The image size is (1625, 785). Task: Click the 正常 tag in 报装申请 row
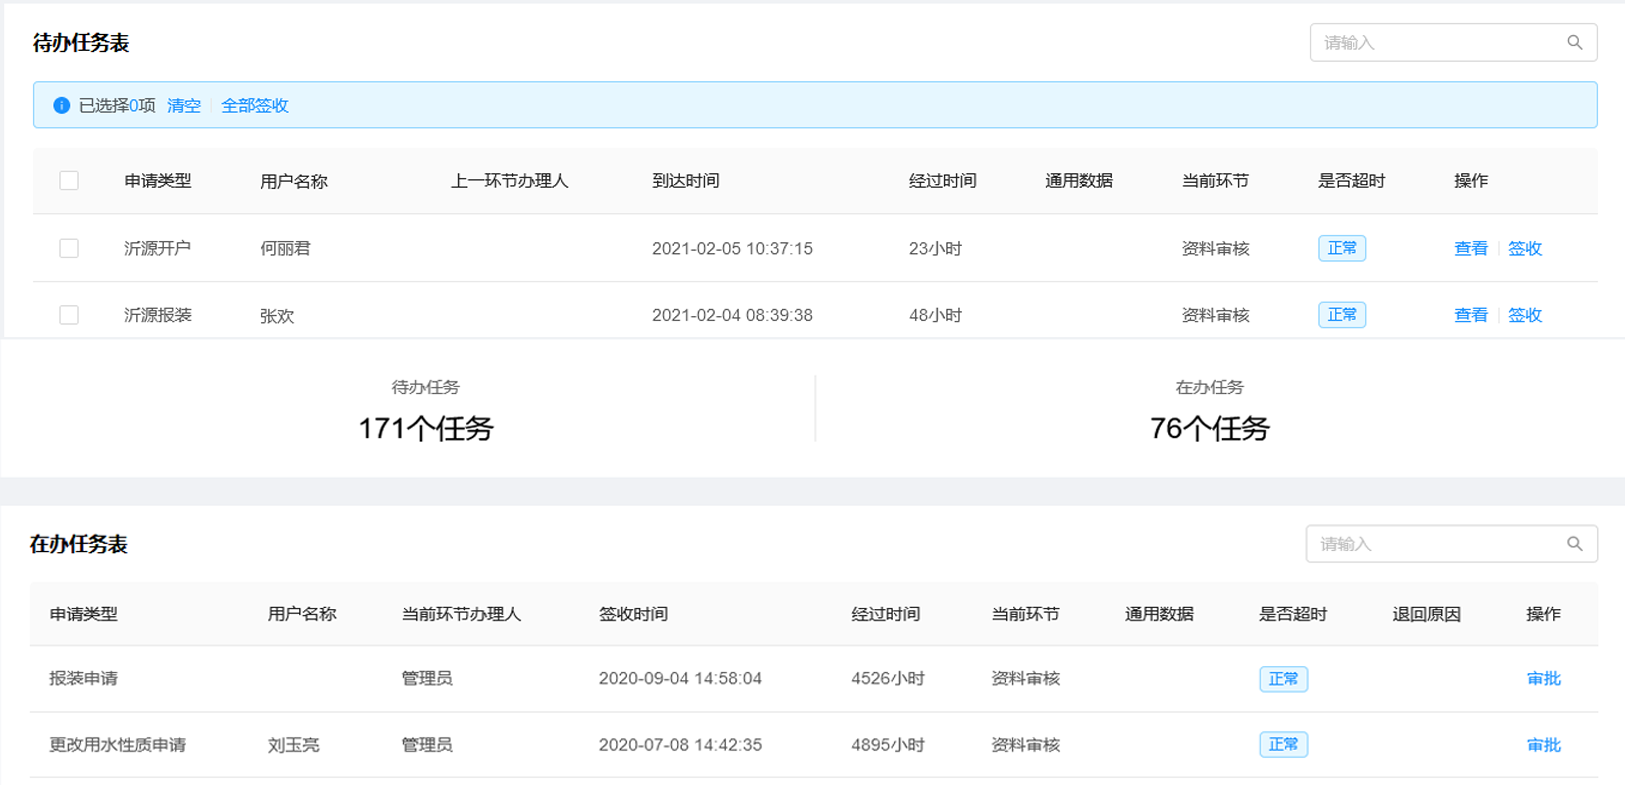click(1283, 679)
